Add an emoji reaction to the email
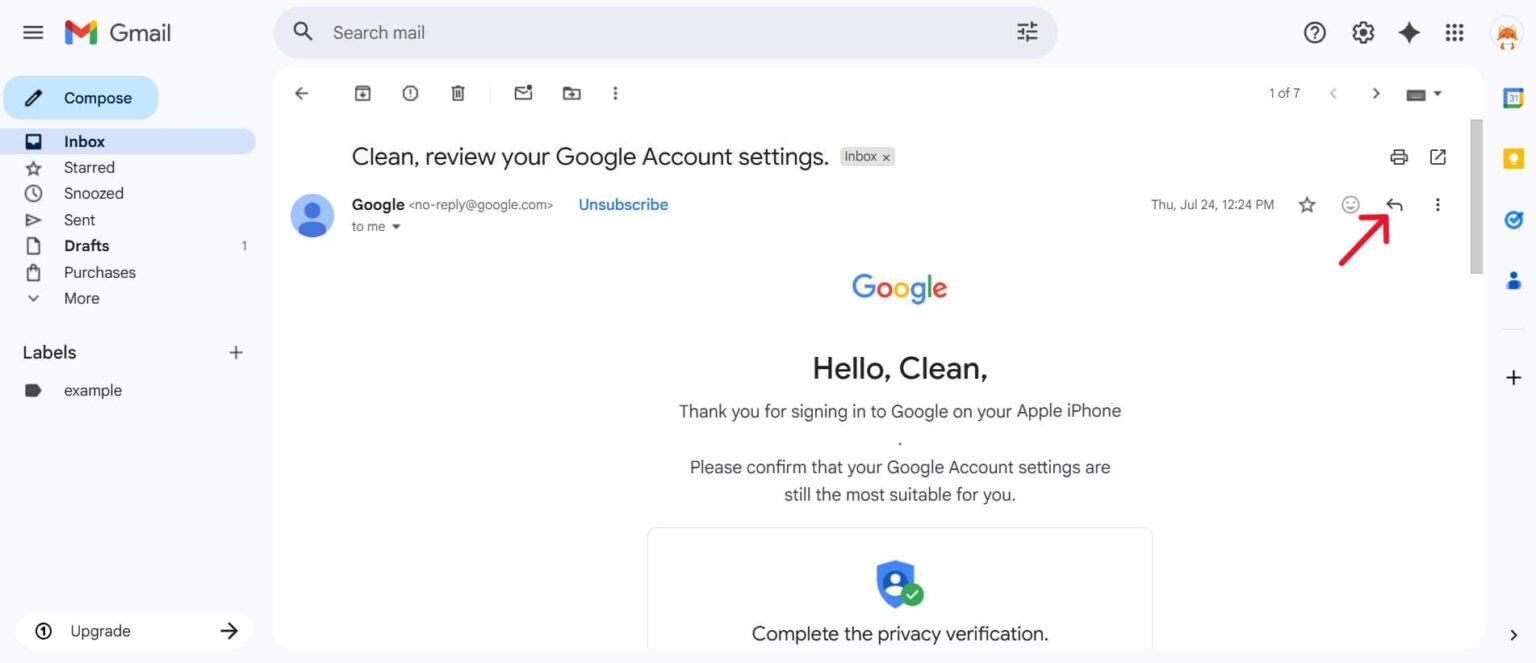The width and height of the screenshot is (1536, 663). point(1350,204)
